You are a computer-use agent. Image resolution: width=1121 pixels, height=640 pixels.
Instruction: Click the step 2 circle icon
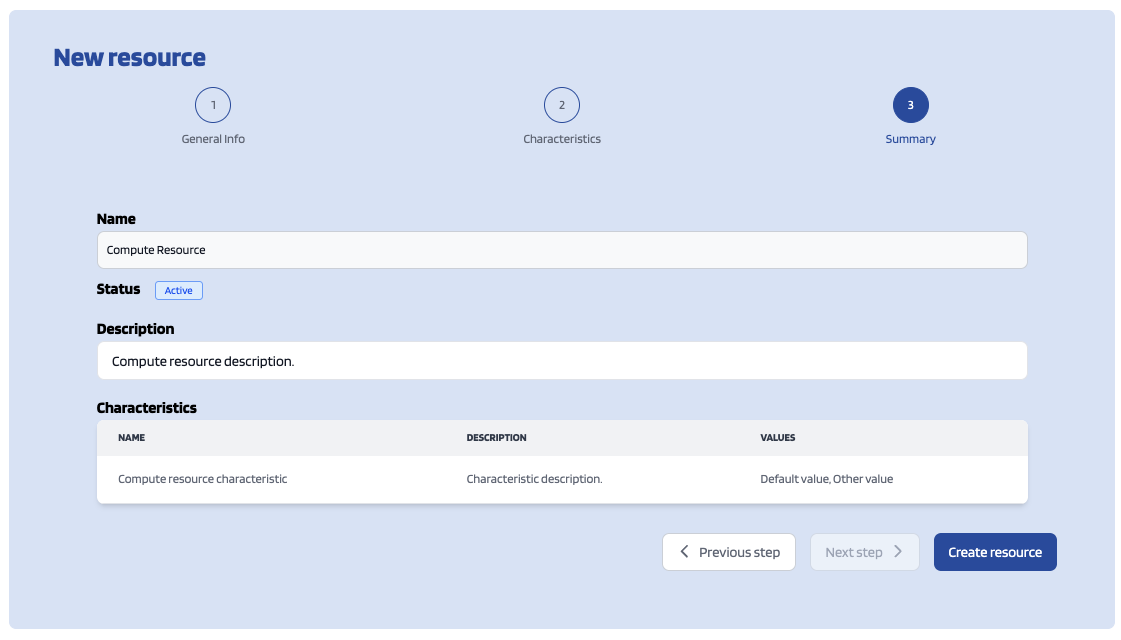coord(562,105)
